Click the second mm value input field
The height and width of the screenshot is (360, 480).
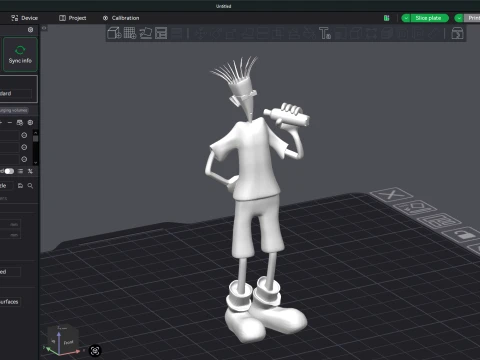coord(10,235)
